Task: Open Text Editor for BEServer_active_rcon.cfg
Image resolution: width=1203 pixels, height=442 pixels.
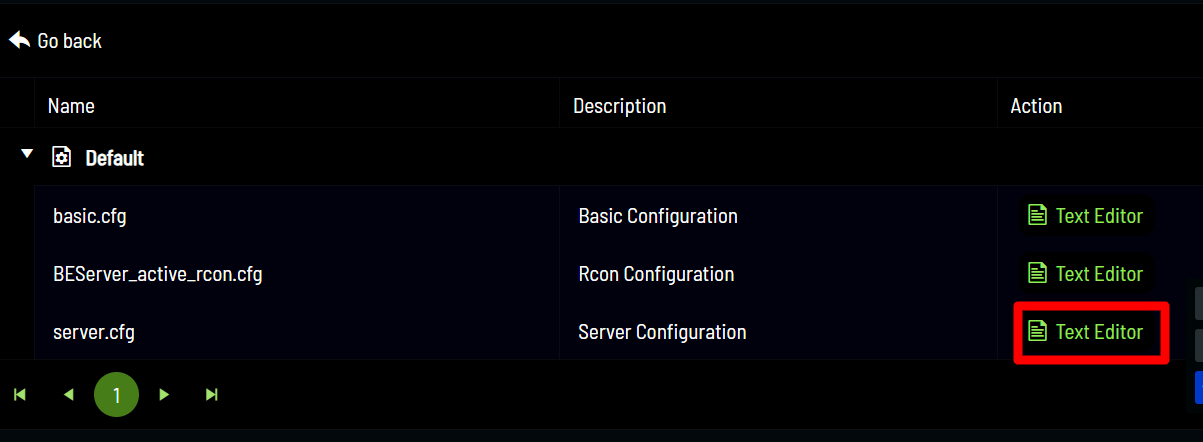Action: (1086, 274)
